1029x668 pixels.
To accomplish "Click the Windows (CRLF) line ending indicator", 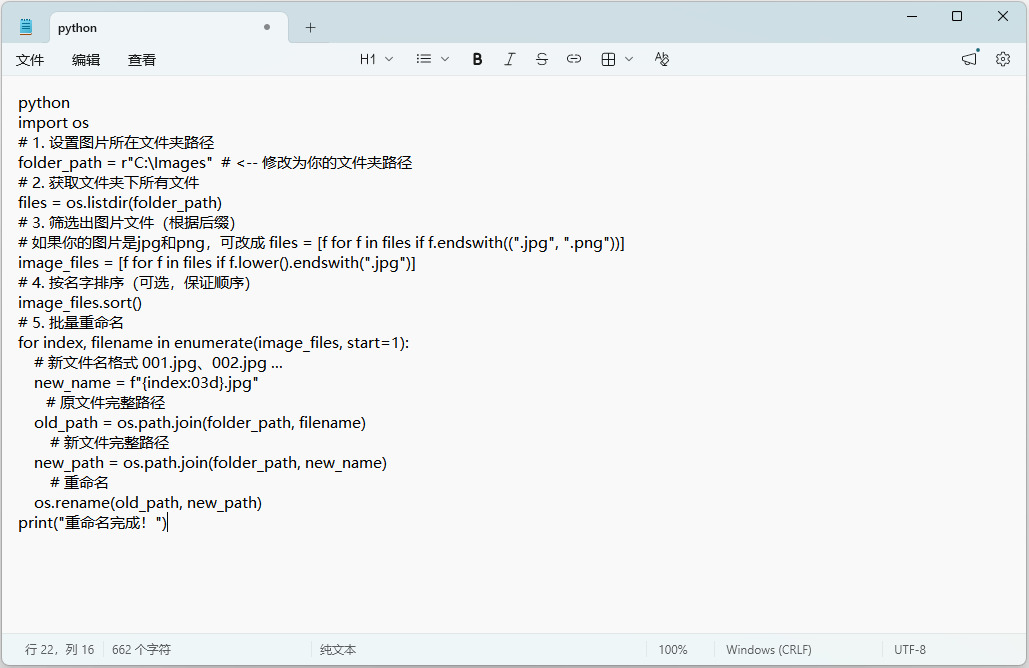I will (x=768, y=650).
